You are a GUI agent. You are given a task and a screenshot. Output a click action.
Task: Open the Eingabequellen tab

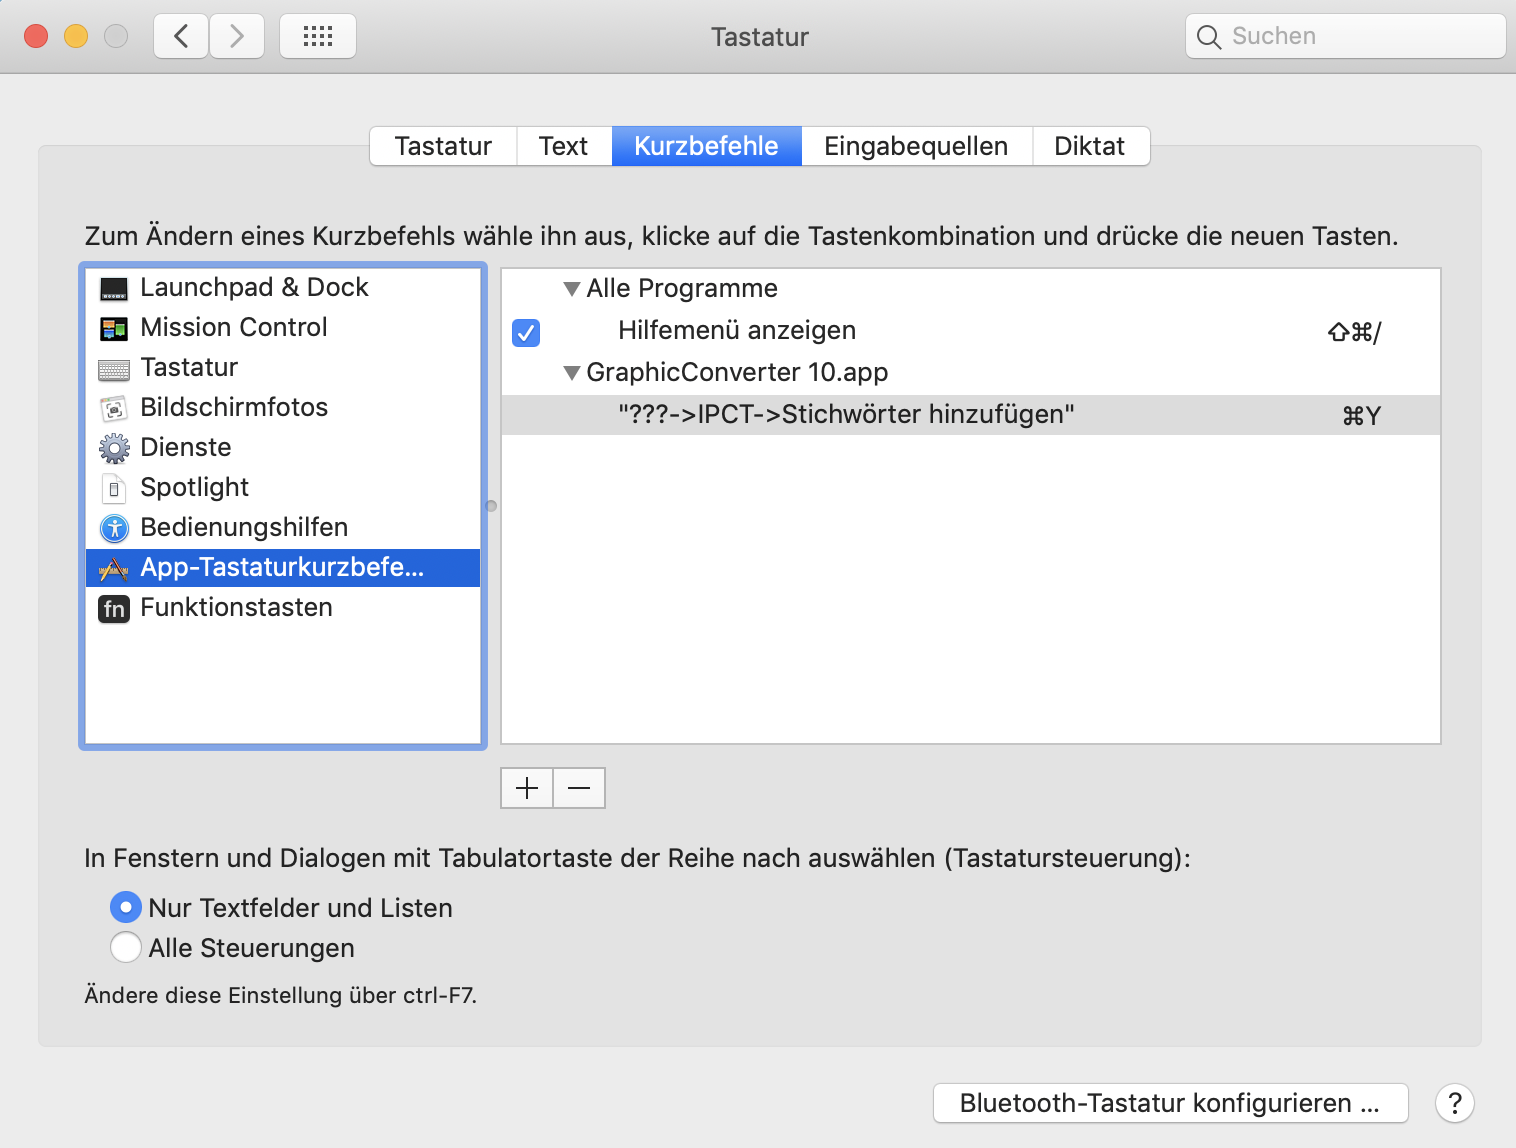click(x=916, y=146)
